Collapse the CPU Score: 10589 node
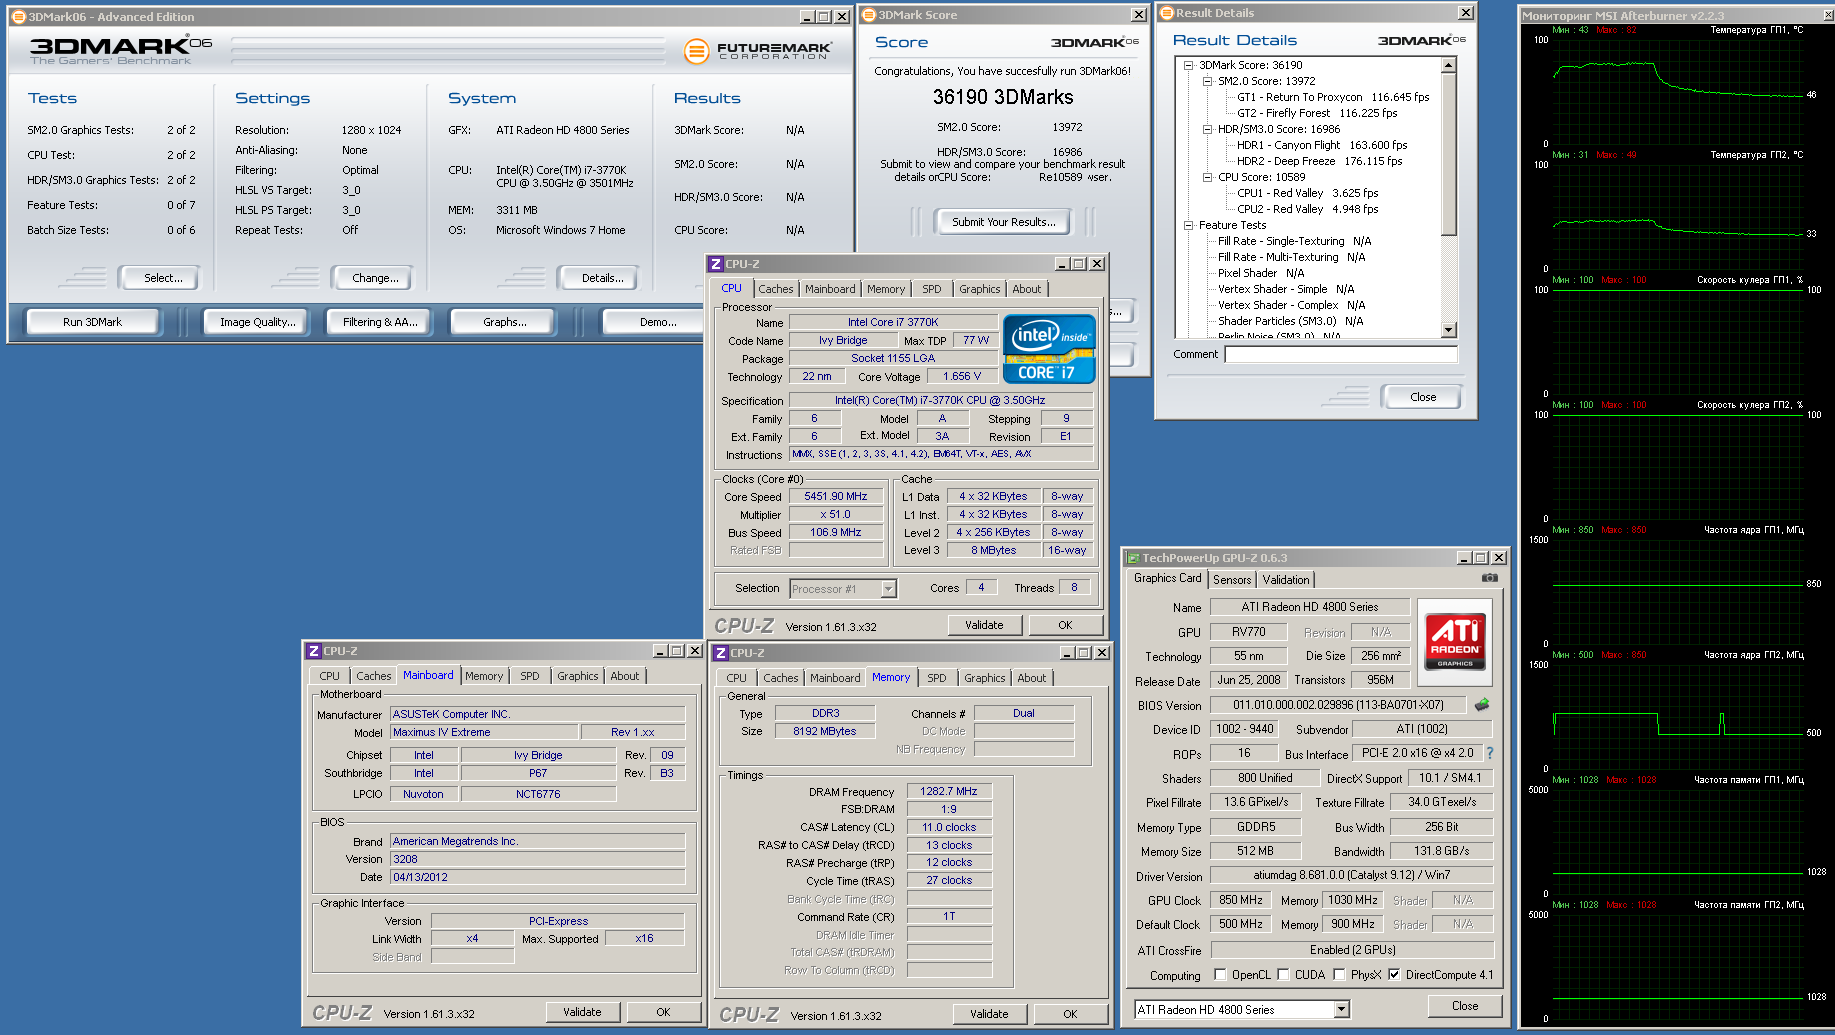 point(1208,177)
